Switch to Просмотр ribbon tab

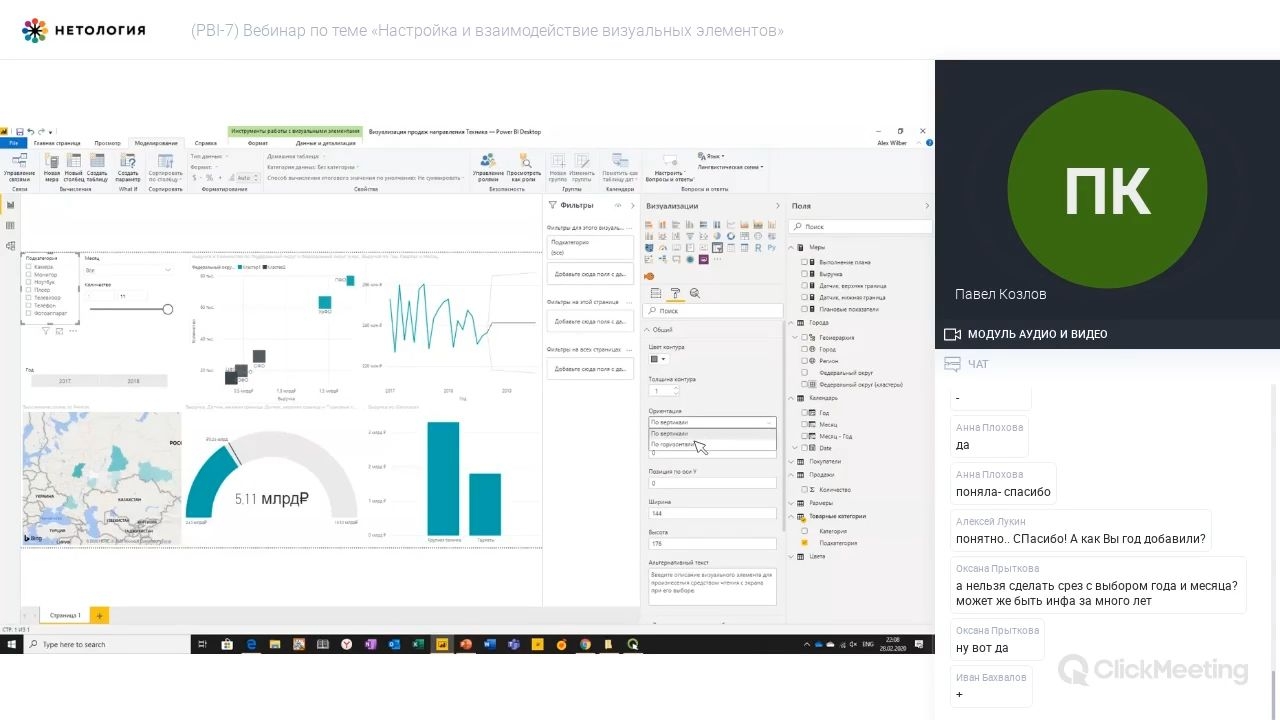pos(107,143)
